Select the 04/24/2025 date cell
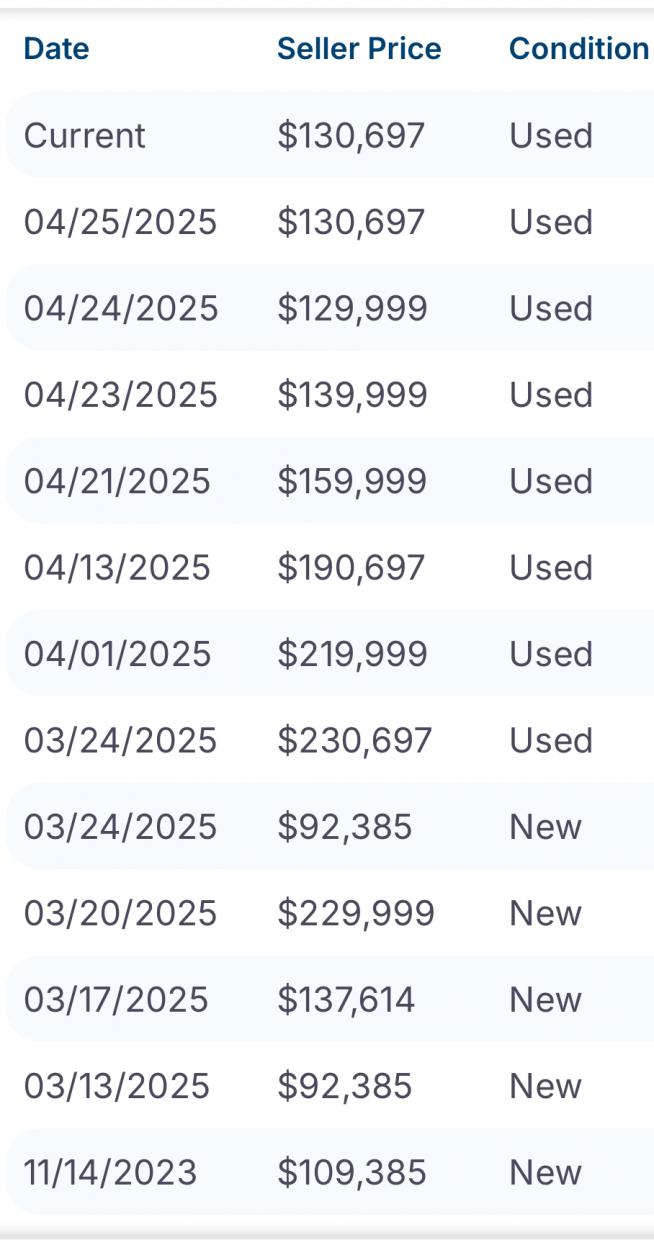Viewport: 654px width, 1240px height. 120,308
